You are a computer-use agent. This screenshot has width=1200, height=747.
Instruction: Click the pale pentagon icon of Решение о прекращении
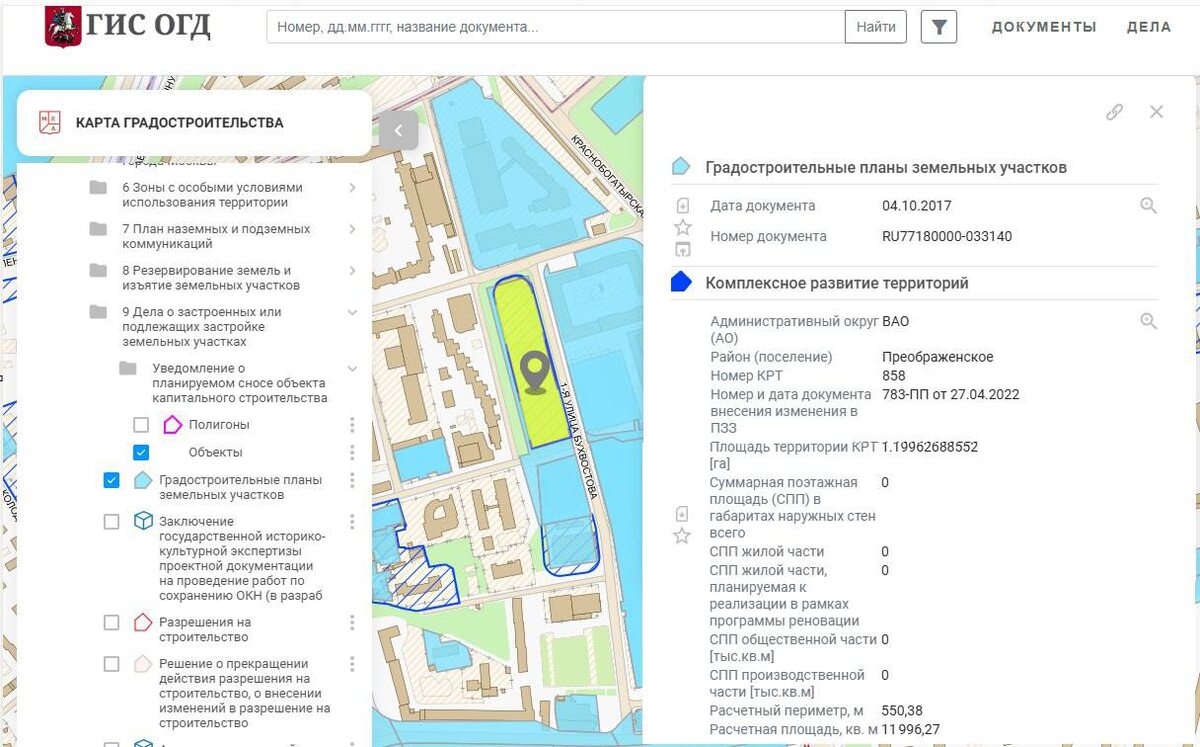point(143,664)
